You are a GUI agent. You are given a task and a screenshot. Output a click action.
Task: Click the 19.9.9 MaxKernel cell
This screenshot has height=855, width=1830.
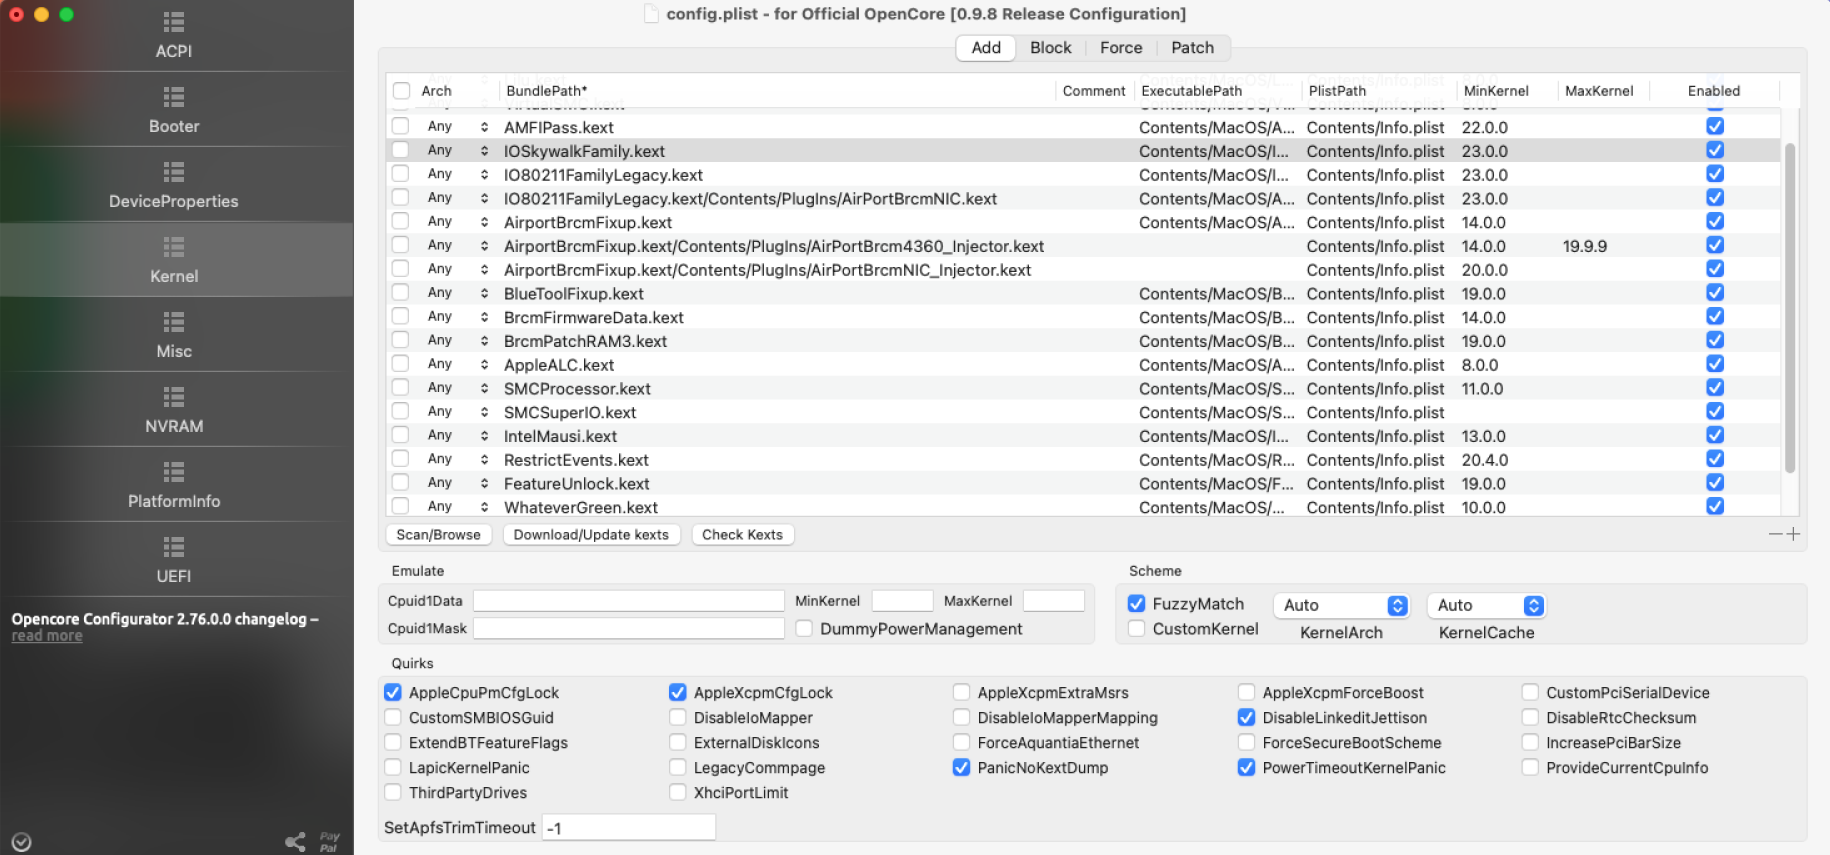pyautogui.click(x=1585, y=246)
